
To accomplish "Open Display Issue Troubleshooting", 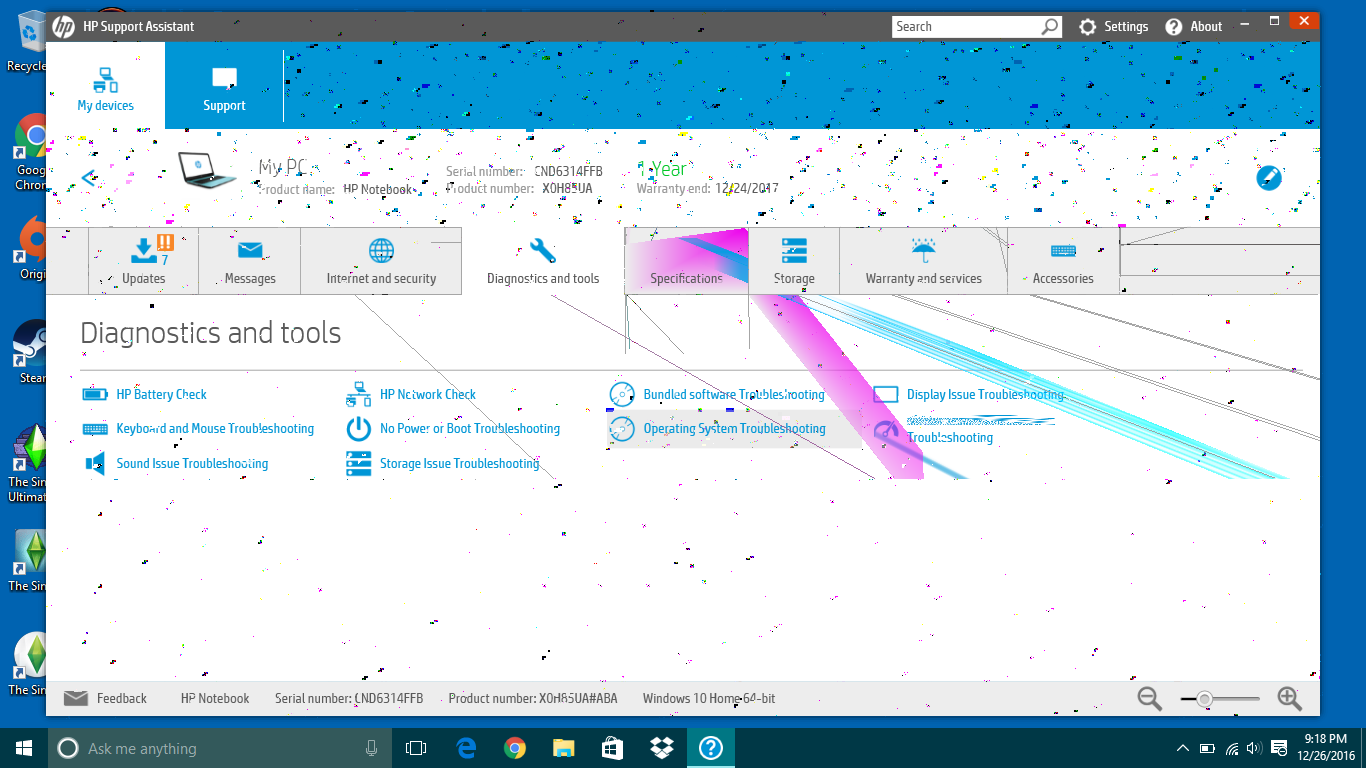I will click(985, 394).
